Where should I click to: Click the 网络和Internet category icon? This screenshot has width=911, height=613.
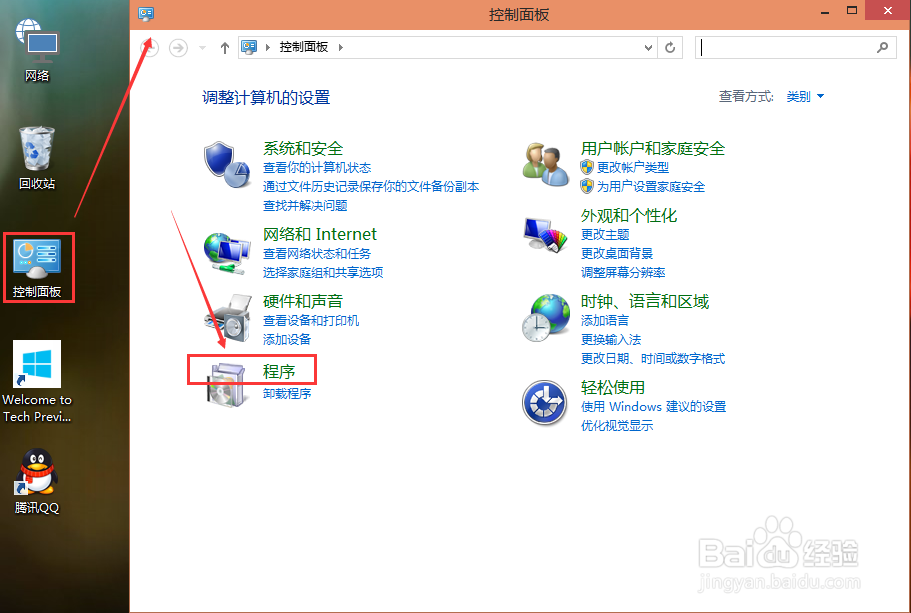tap(228, 250)
